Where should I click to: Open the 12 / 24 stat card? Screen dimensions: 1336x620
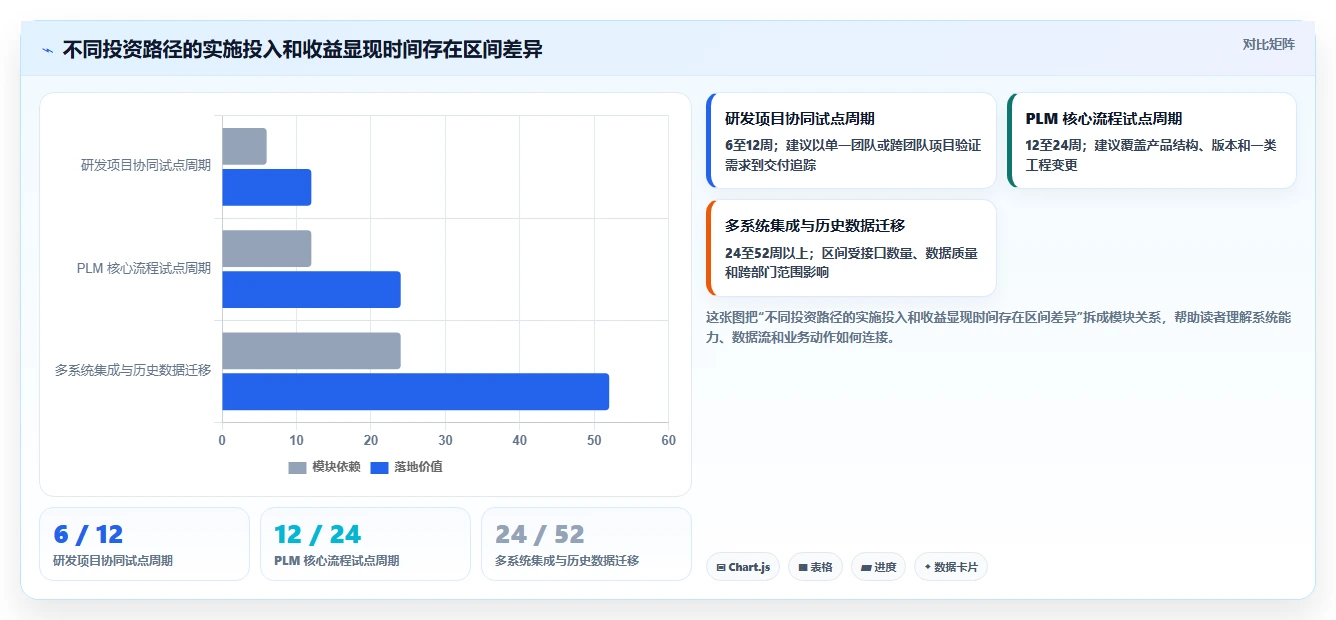[365, 544]
